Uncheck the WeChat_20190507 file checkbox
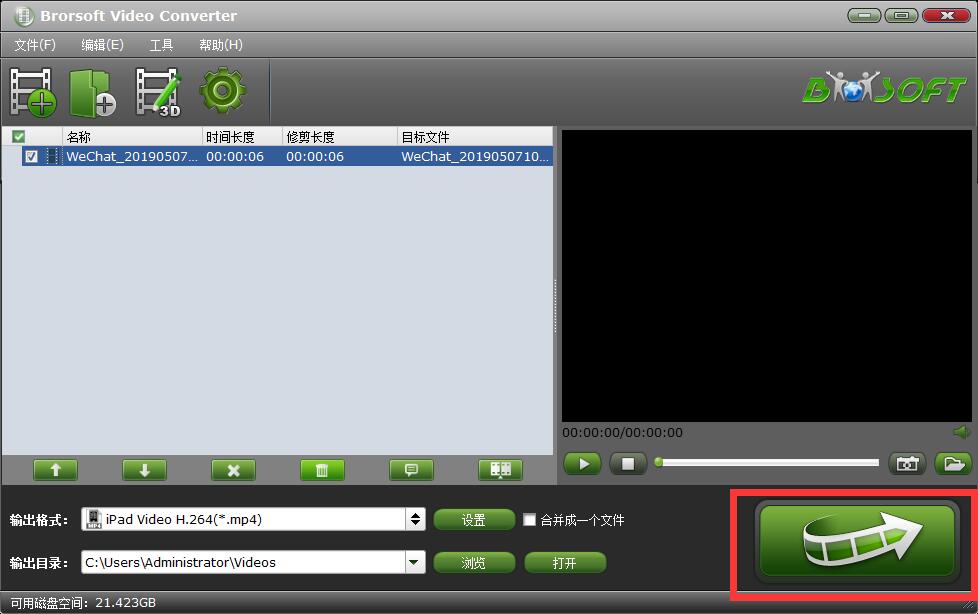978x614 pixels. click(x=34, y=156)
